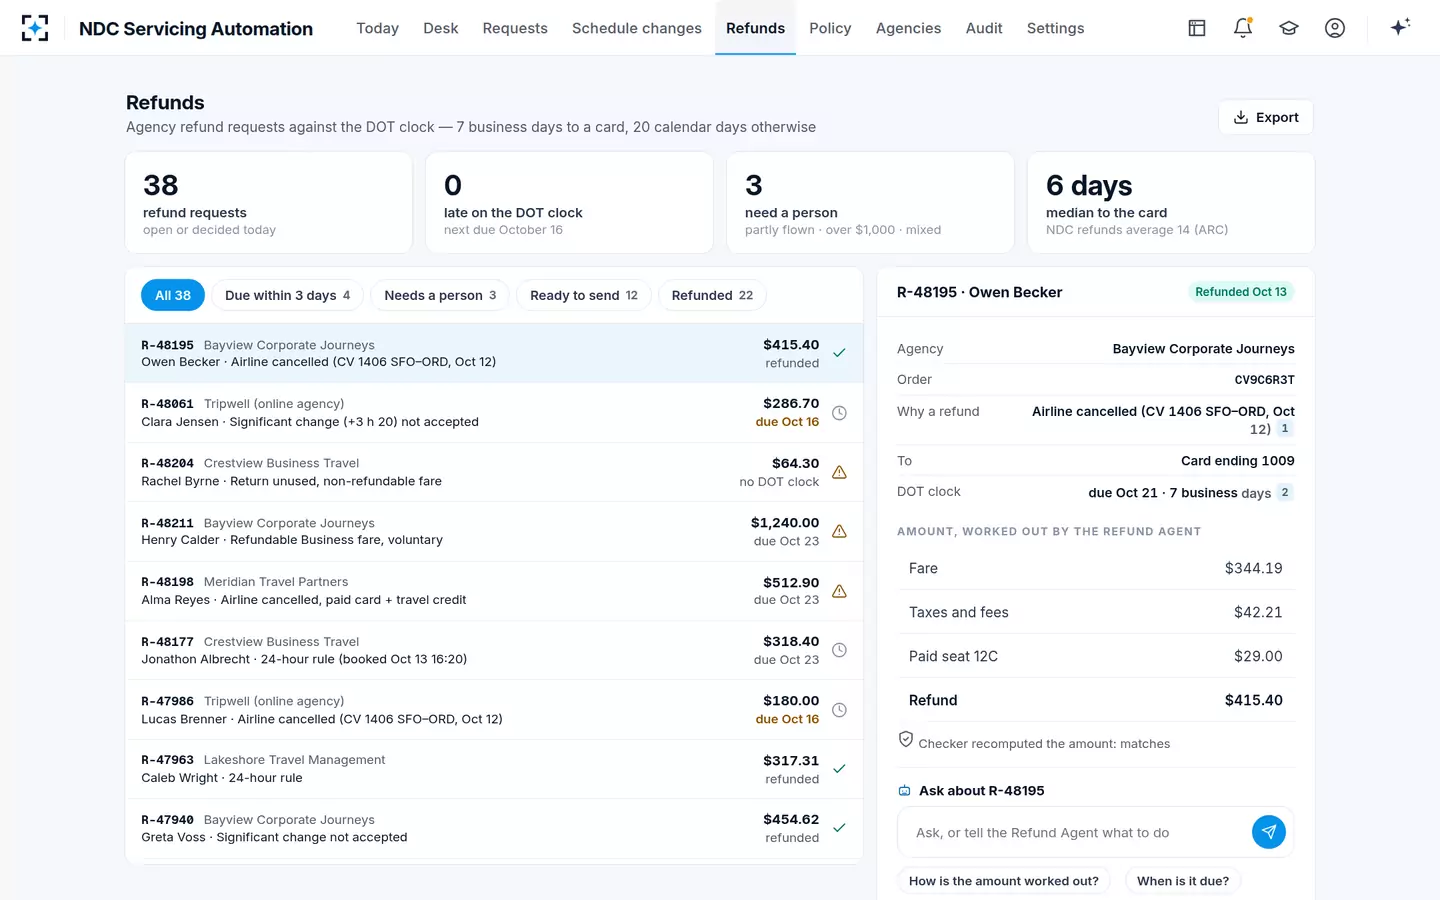Click the $1,240.00 amount on R-48211

785,523
